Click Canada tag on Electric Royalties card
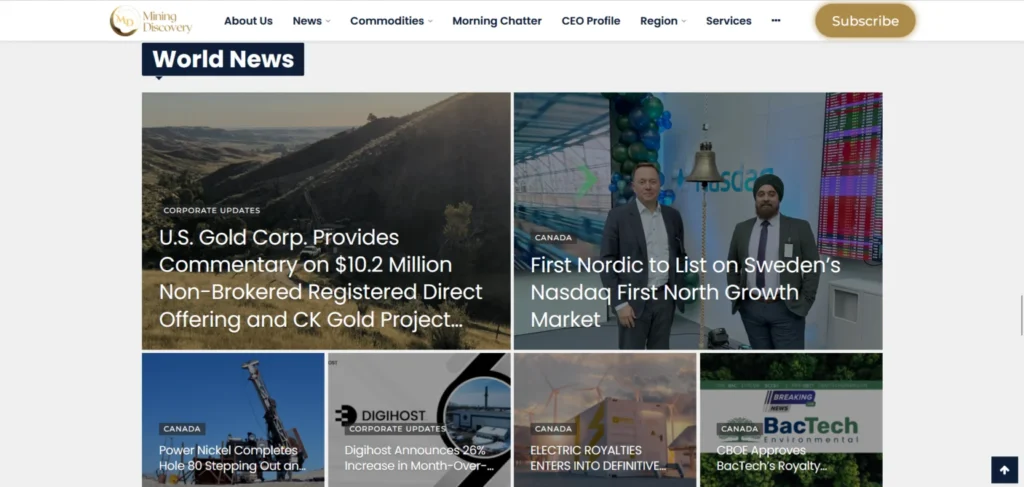Image resolution: width=1024 pixels, height=487 pixels. point(553,429)
